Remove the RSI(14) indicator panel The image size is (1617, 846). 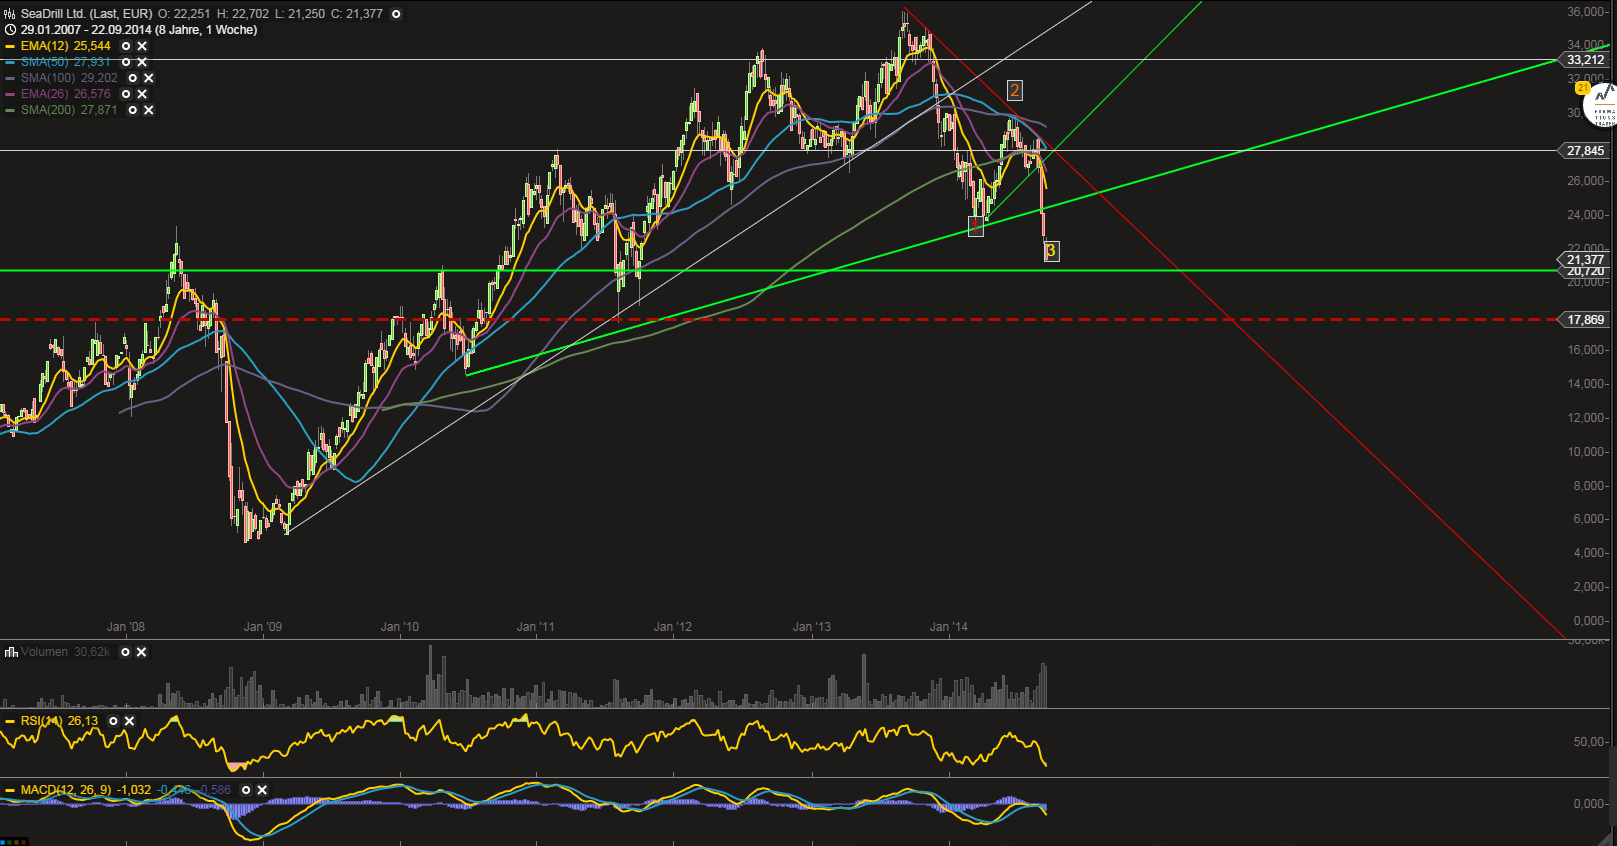click(129, 721)
